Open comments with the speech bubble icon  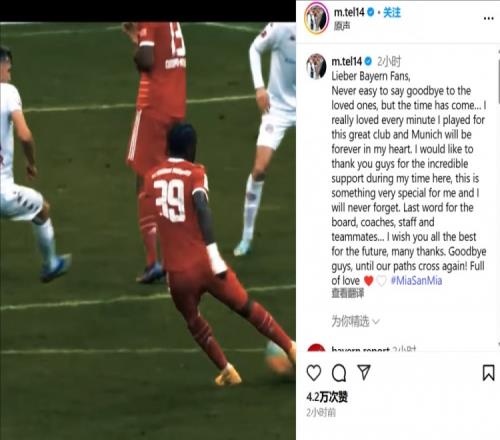tap(339, 373)
